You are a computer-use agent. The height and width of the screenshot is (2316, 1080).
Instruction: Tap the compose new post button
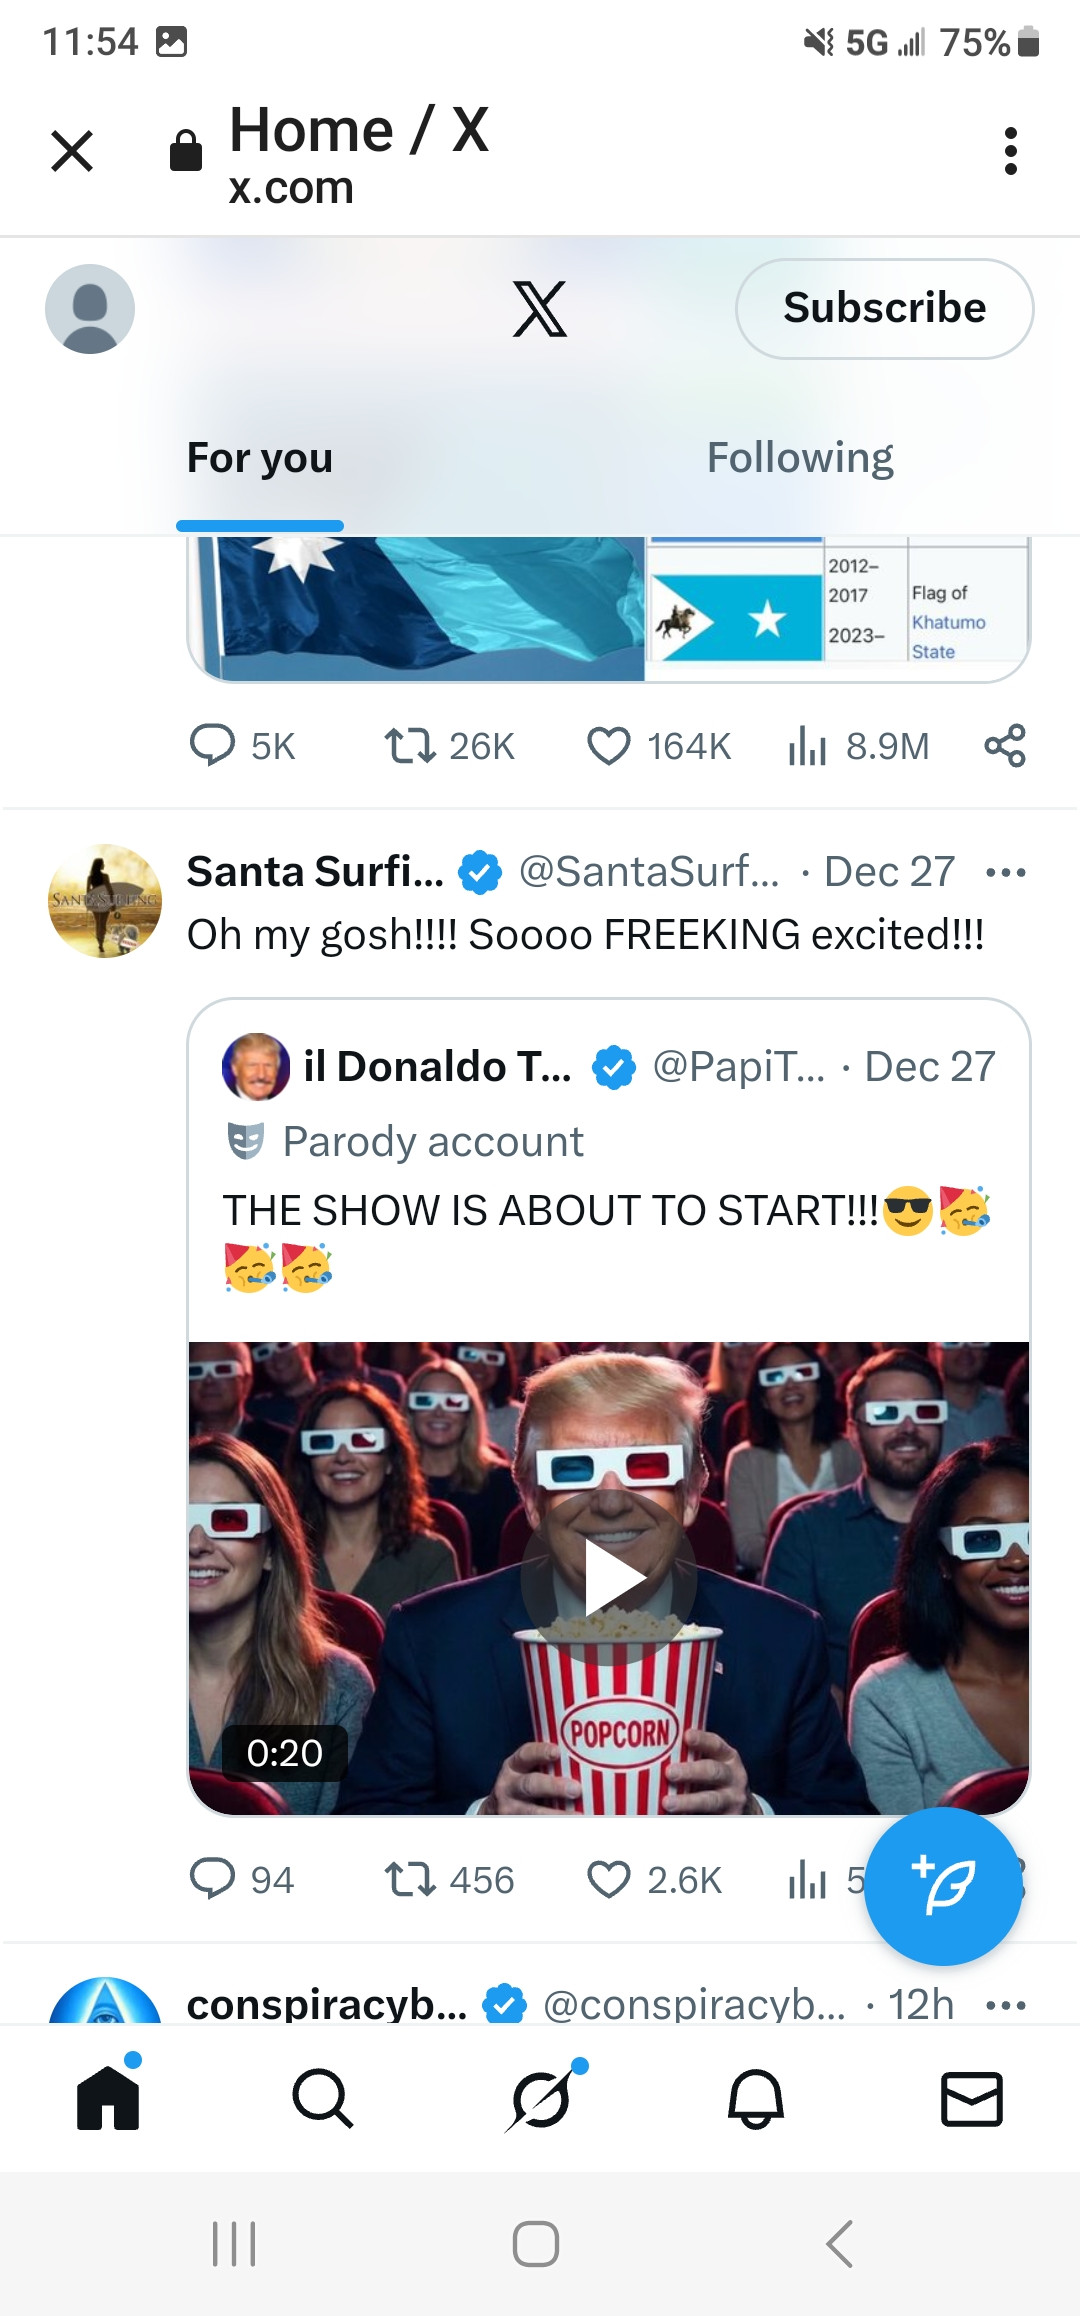(x=942, y=1886)
